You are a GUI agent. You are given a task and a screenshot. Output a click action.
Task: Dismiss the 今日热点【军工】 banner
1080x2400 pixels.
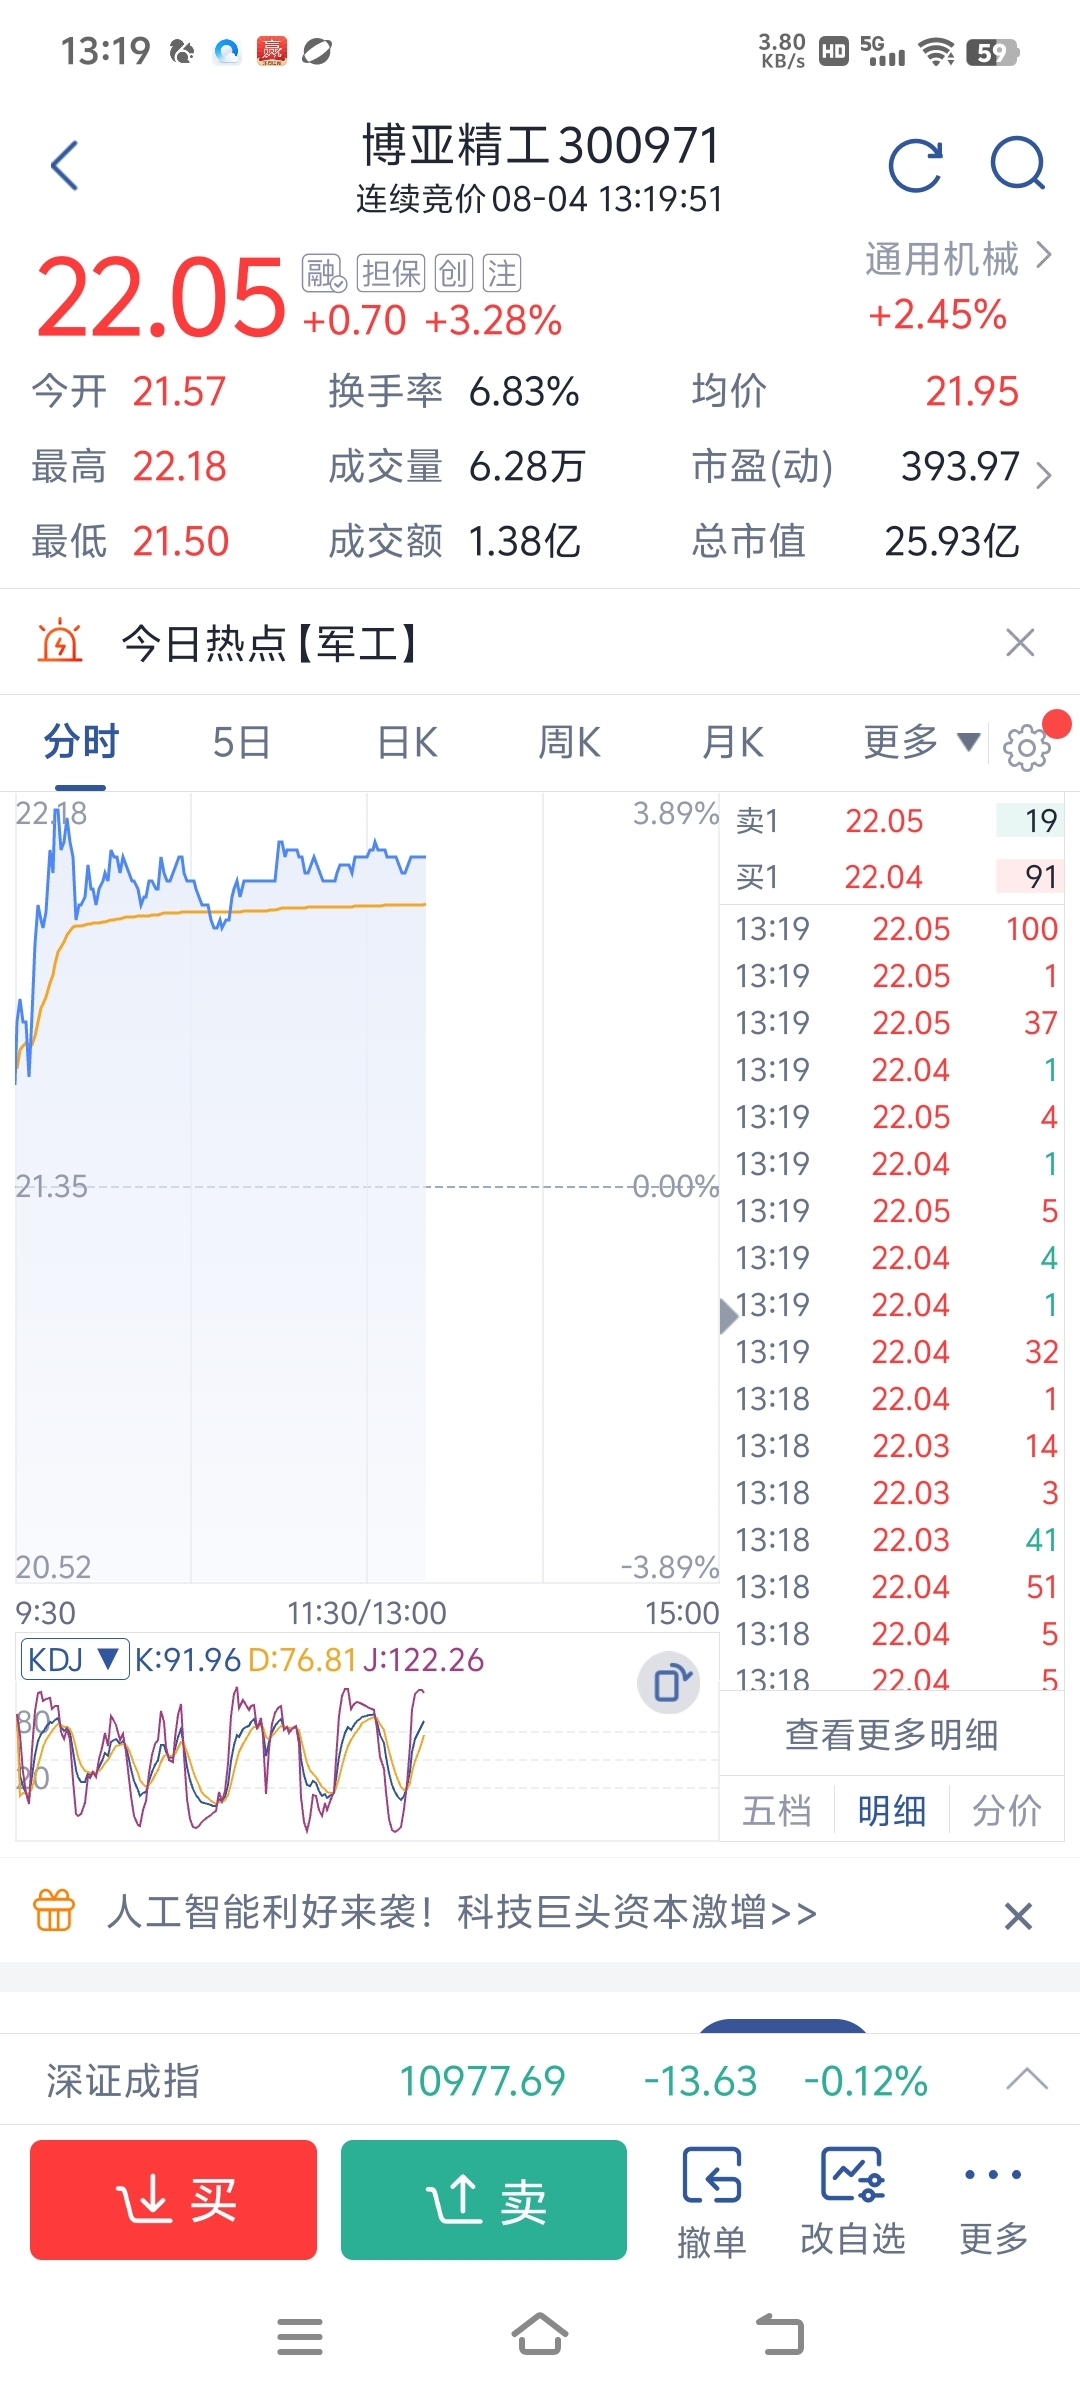(1020, 642)
